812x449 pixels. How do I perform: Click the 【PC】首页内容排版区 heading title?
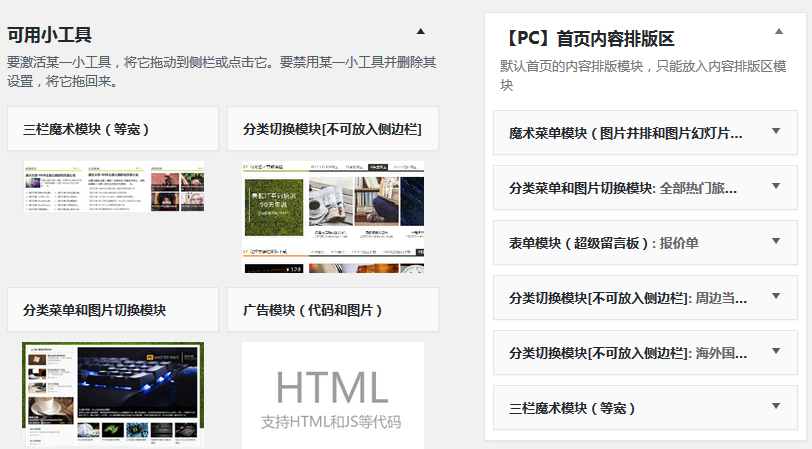[x=588, y=39]
